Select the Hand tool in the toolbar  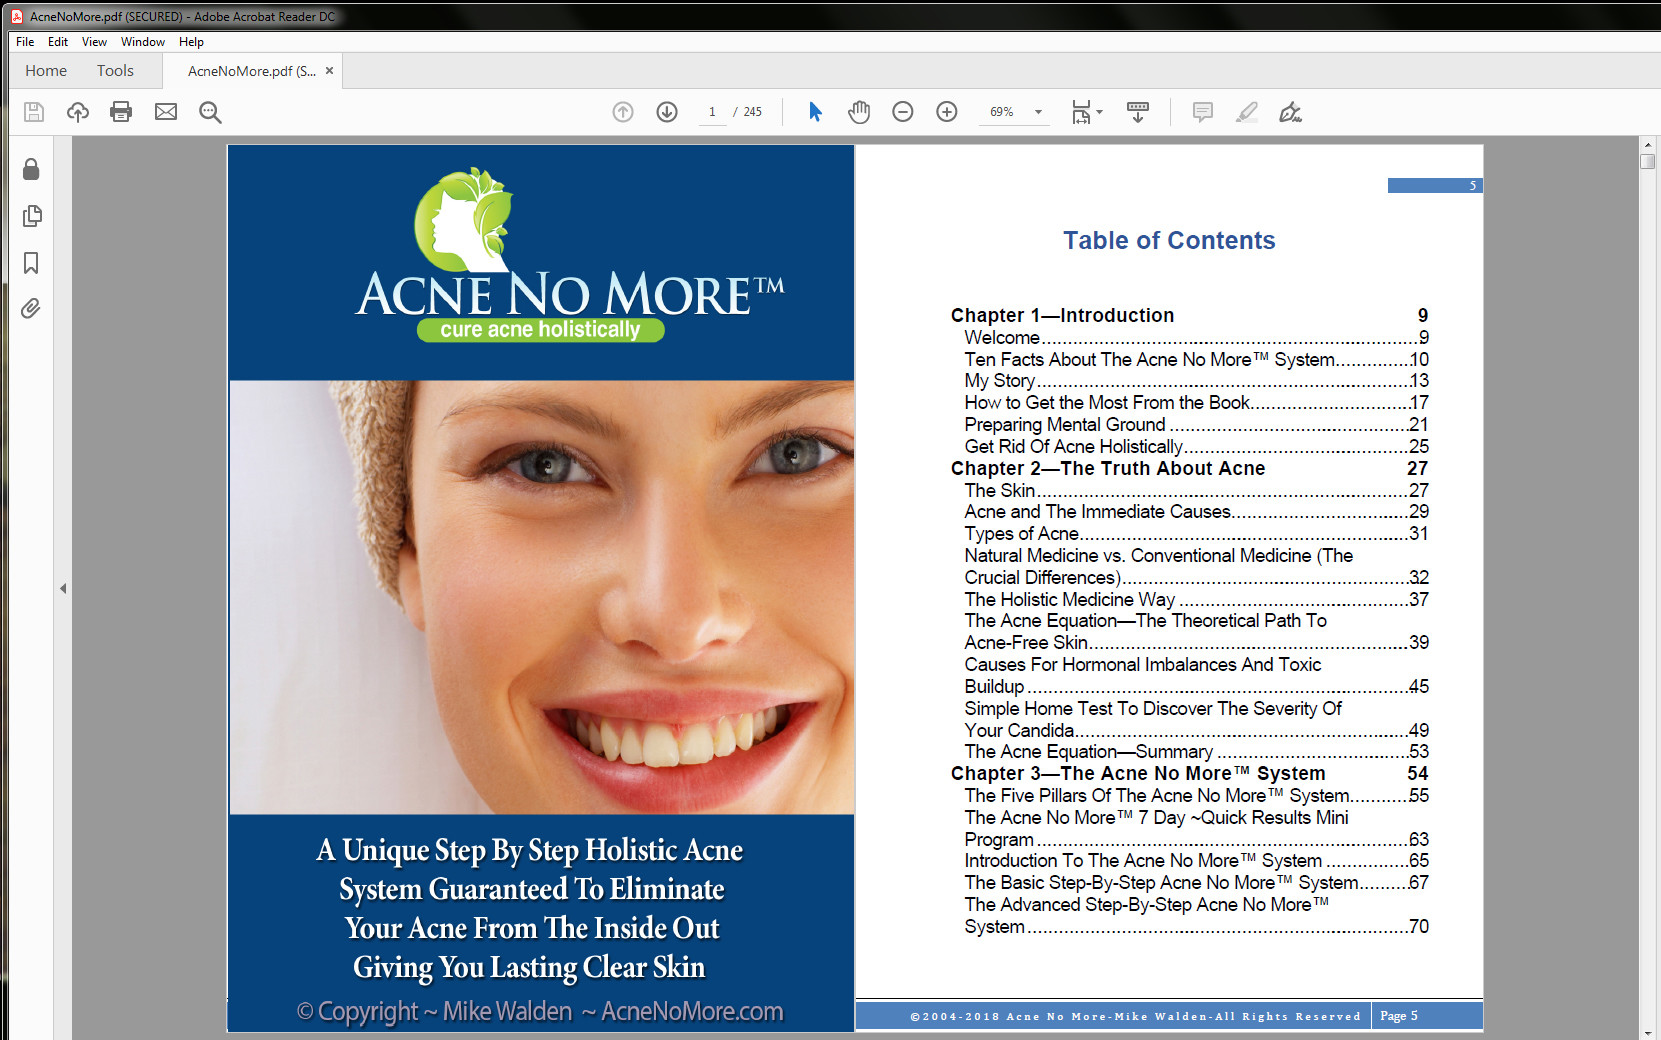point(859,112)
